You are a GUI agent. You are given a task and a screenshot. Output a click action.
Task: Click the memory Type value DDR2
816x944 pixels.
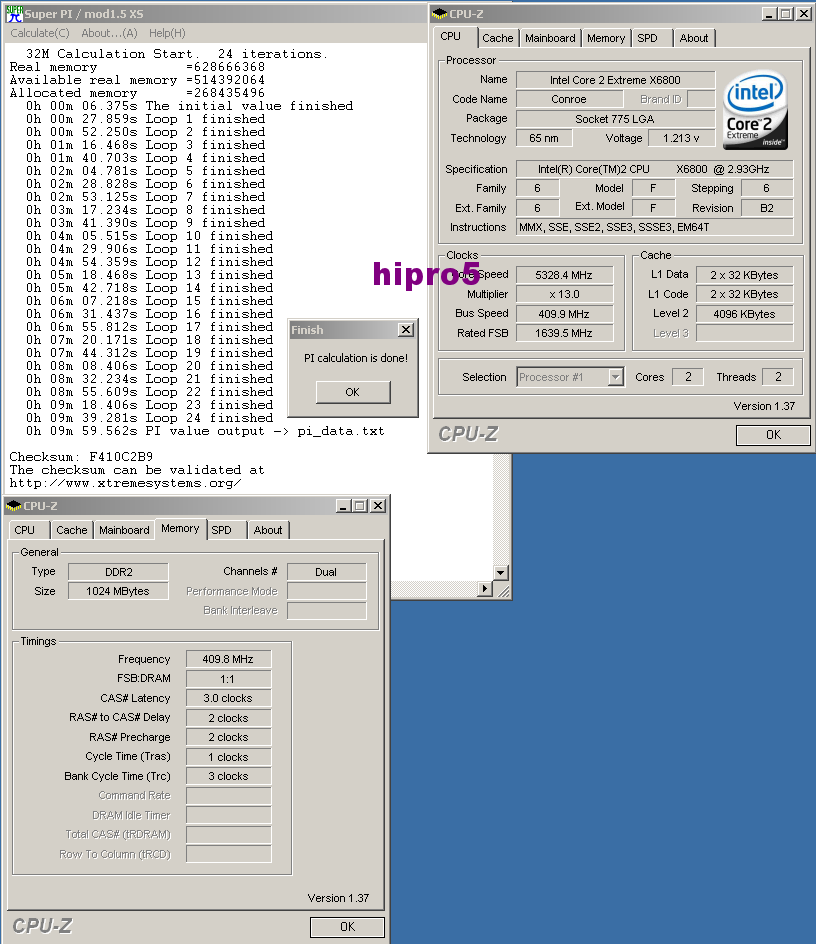tap(119, 572)
